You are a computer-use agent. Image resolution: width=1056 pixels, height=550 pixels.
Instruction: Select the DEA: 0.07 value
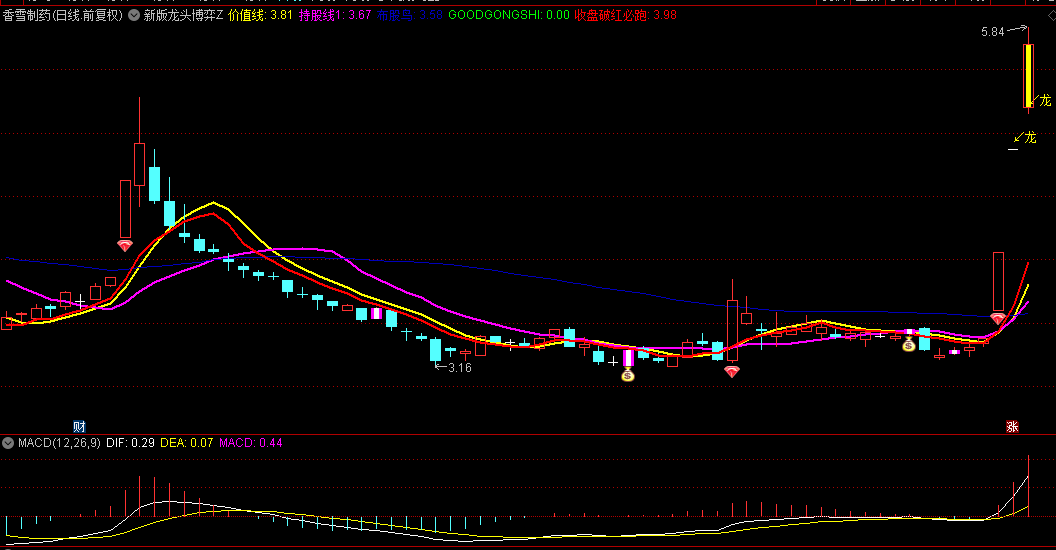(x=187, y=443)
